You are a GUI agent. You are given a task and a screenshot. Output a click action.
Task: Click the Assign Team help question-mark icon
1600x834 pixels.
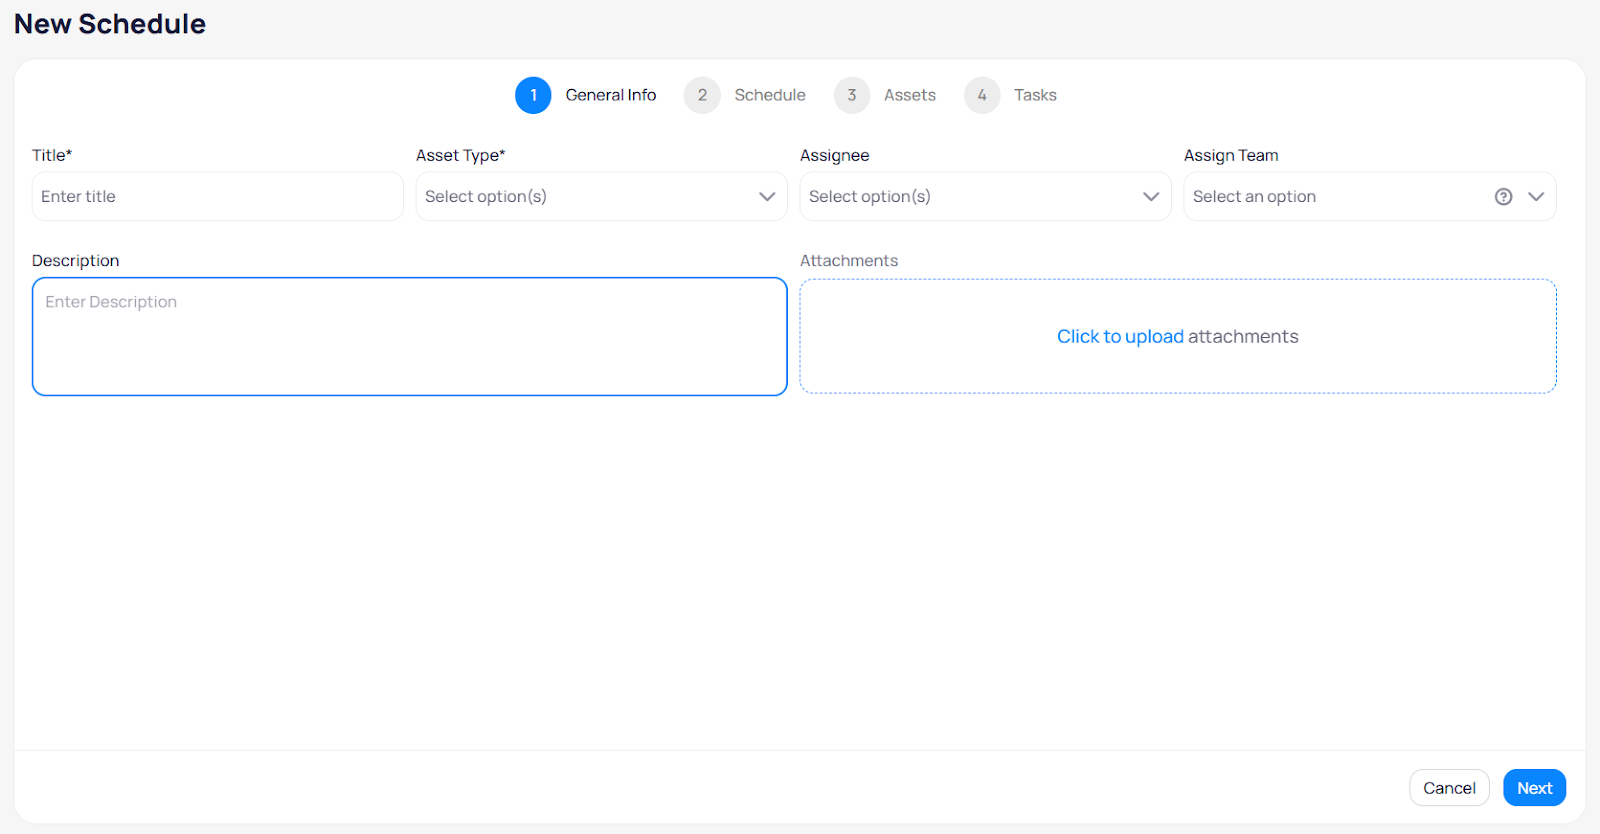[x=1503, y=197]
